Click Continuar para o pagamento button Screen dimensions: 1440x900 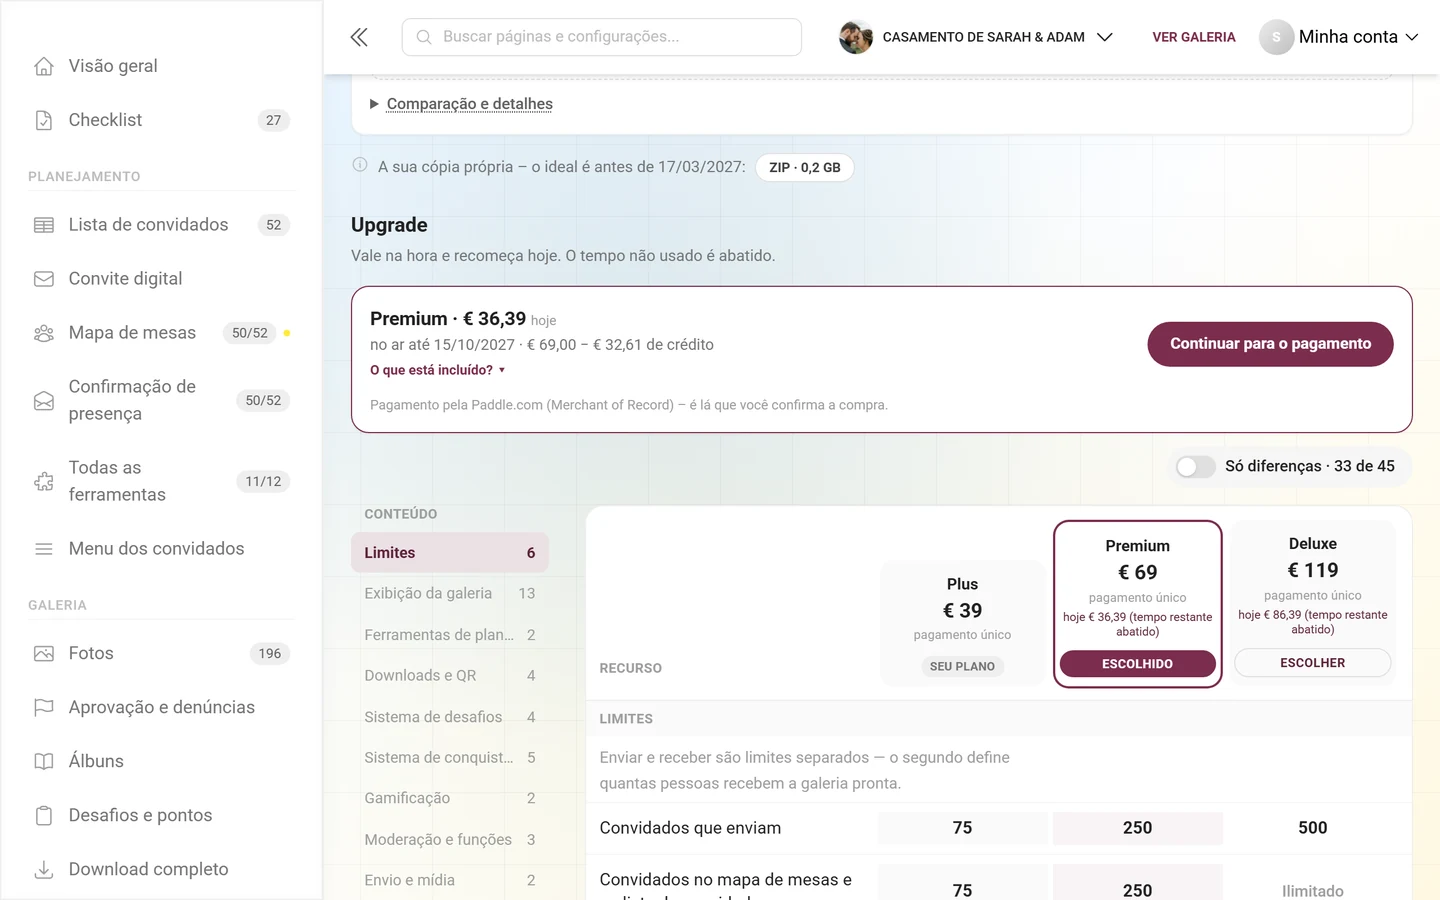tap(1270, 344)
